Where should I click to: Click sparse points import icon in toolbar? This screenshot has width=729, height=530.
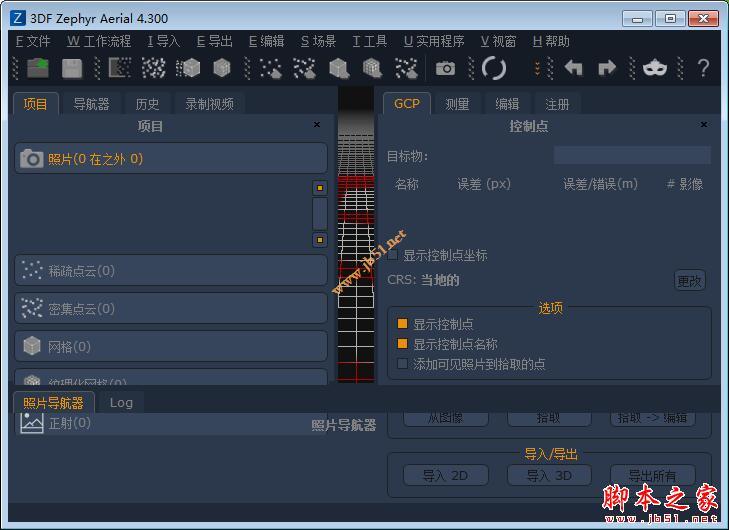click(x=271, y=68)
